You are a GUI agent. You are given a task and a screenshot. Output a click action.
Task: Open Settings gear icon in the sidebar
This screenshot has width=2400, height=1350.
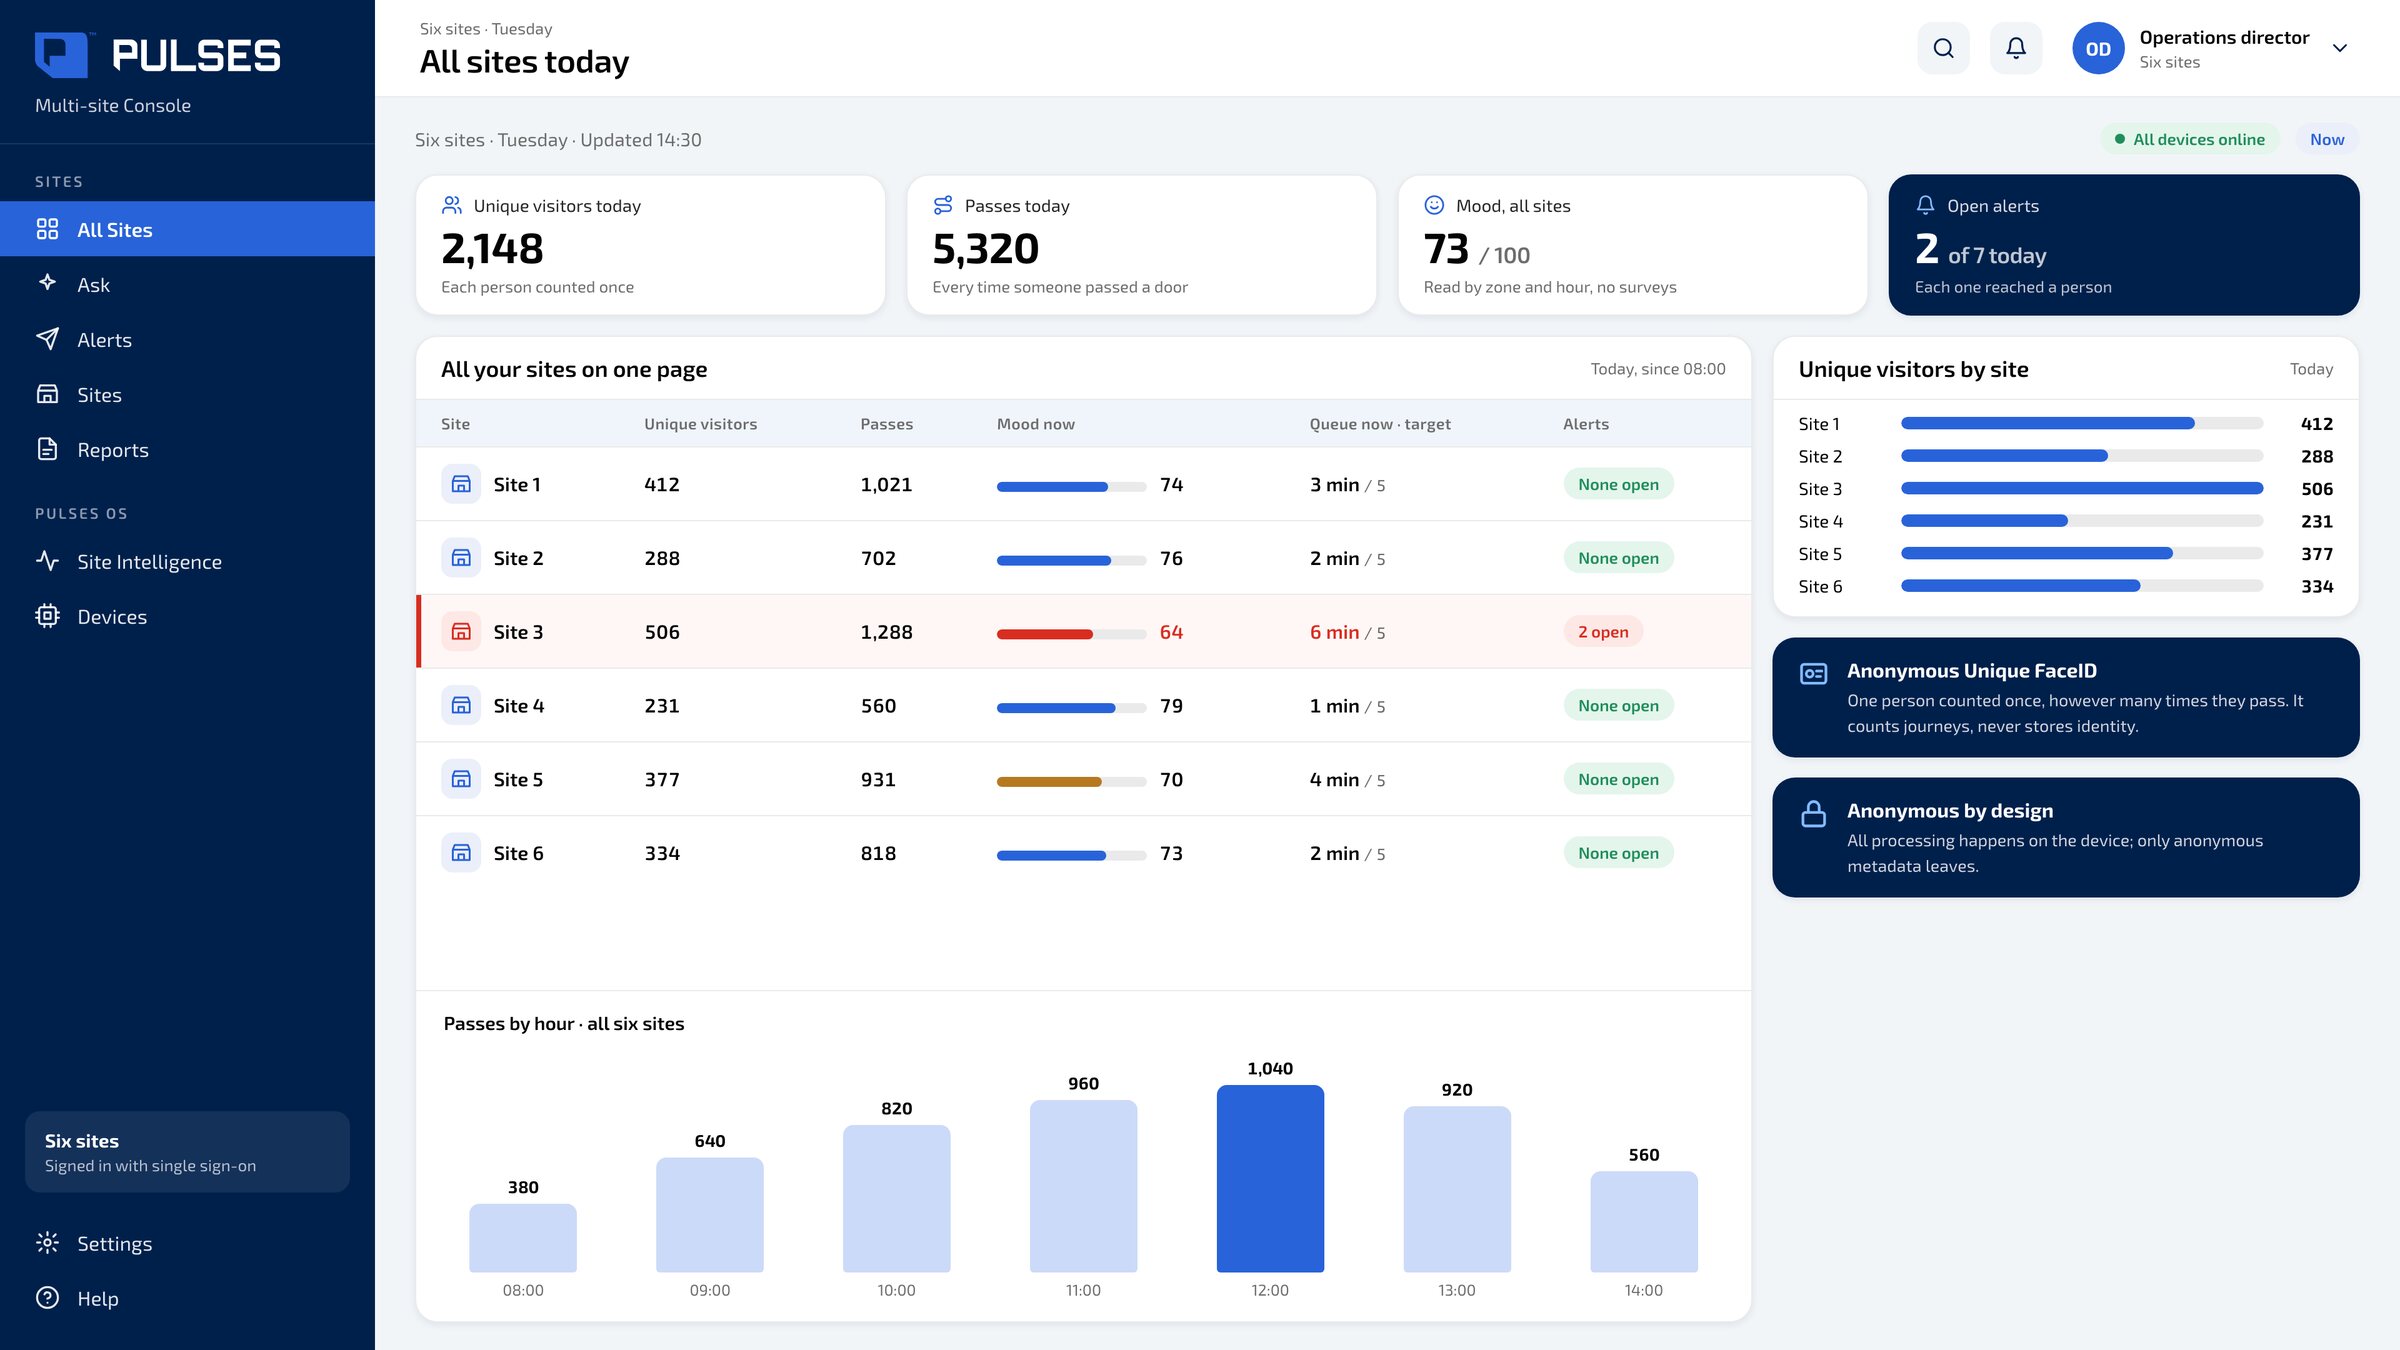pos(47,1243)
